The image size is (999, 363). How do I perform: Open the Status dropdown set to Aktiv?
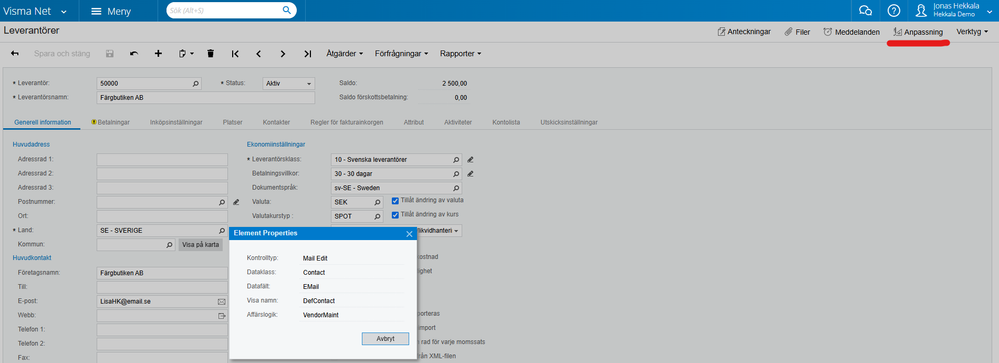(289, 83)
